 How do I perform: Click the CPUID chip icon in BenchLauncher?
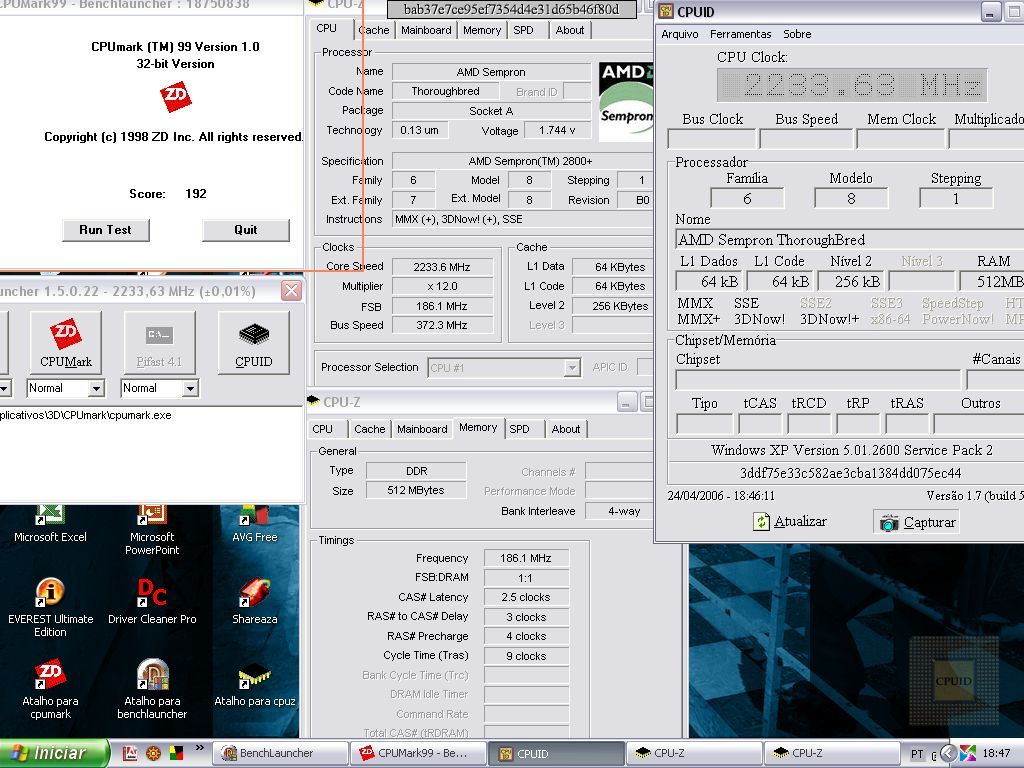coord(253,342)
